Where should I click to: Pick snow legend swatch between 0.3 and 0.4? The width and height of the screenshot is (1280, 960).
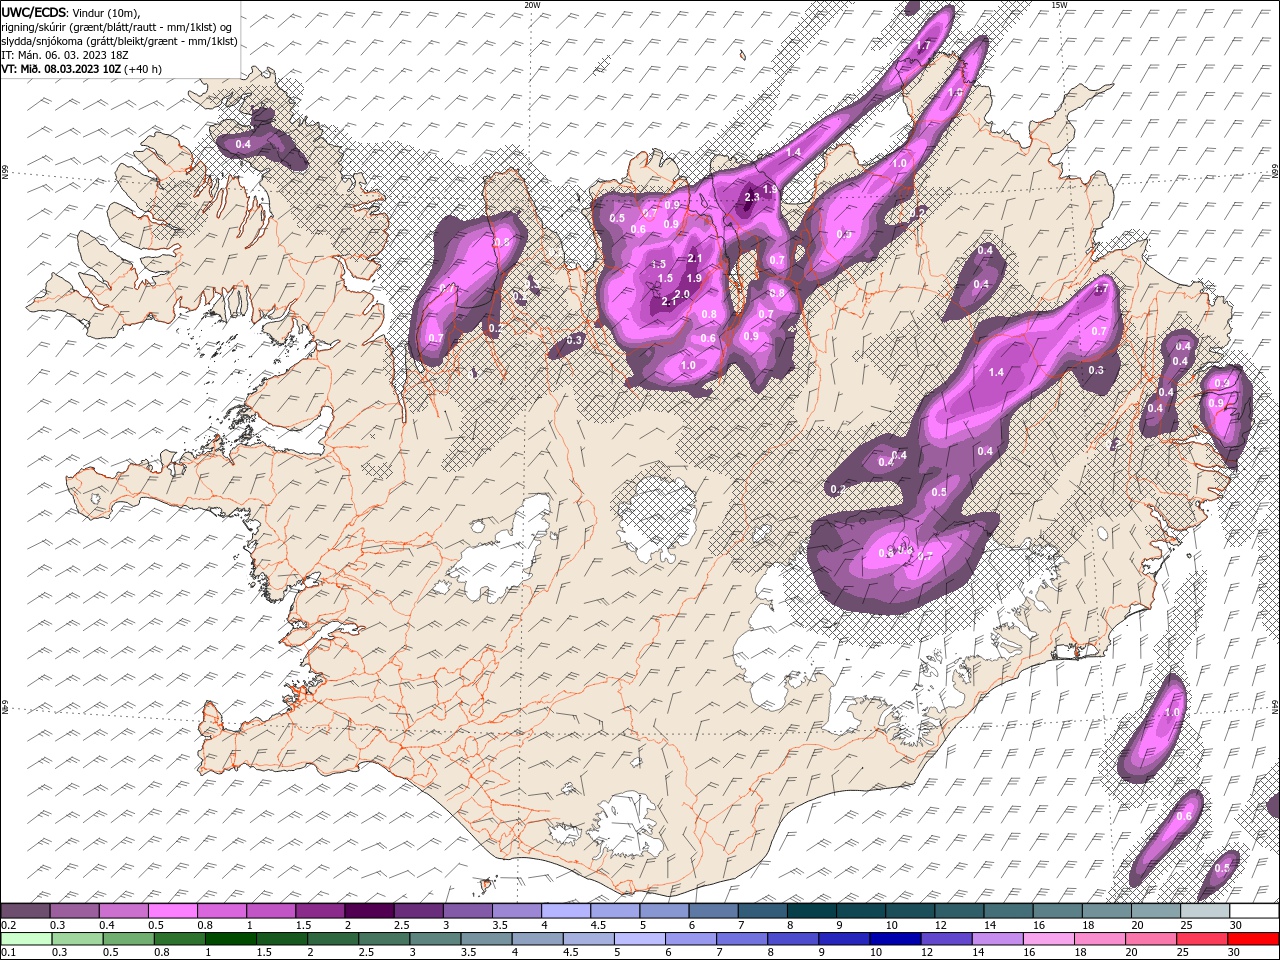(75, 911)
